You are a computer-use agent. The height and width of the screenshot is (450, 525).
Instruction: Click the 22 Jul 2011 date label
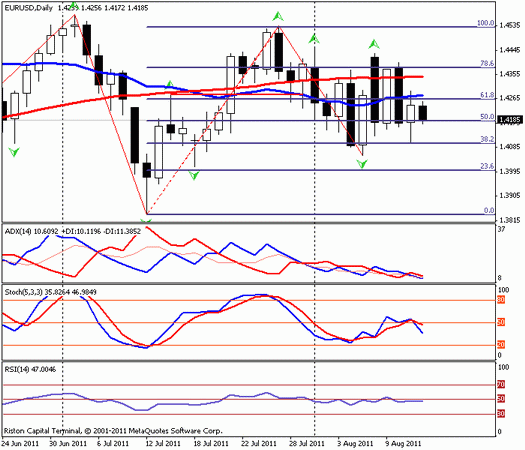[259, 444]
